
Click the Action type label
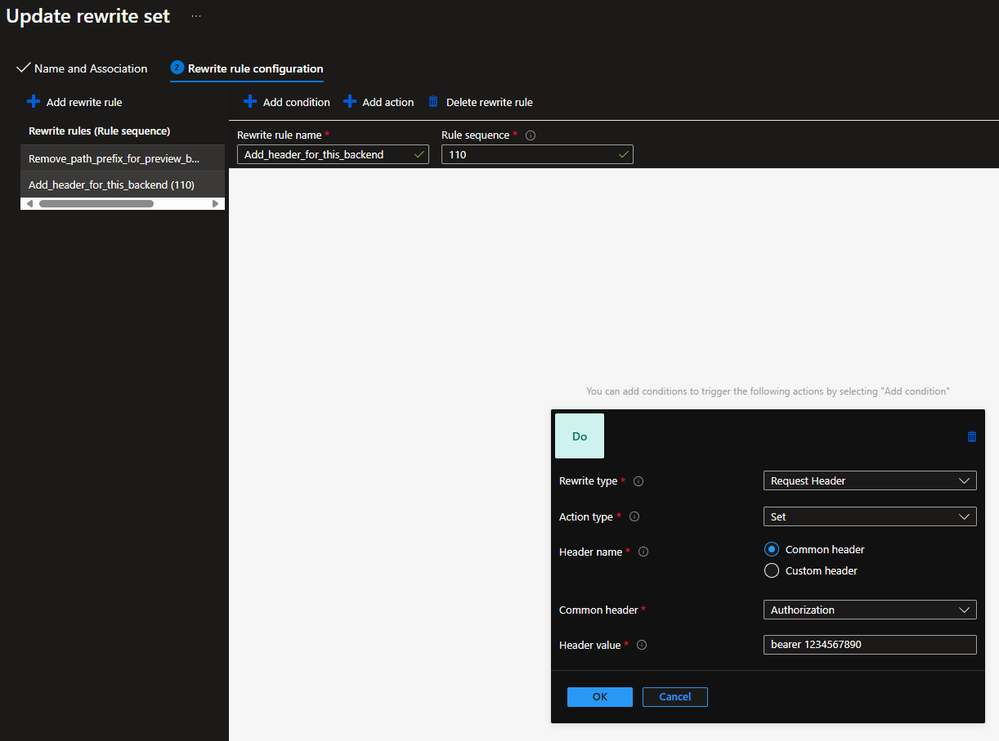pos(586,517)
